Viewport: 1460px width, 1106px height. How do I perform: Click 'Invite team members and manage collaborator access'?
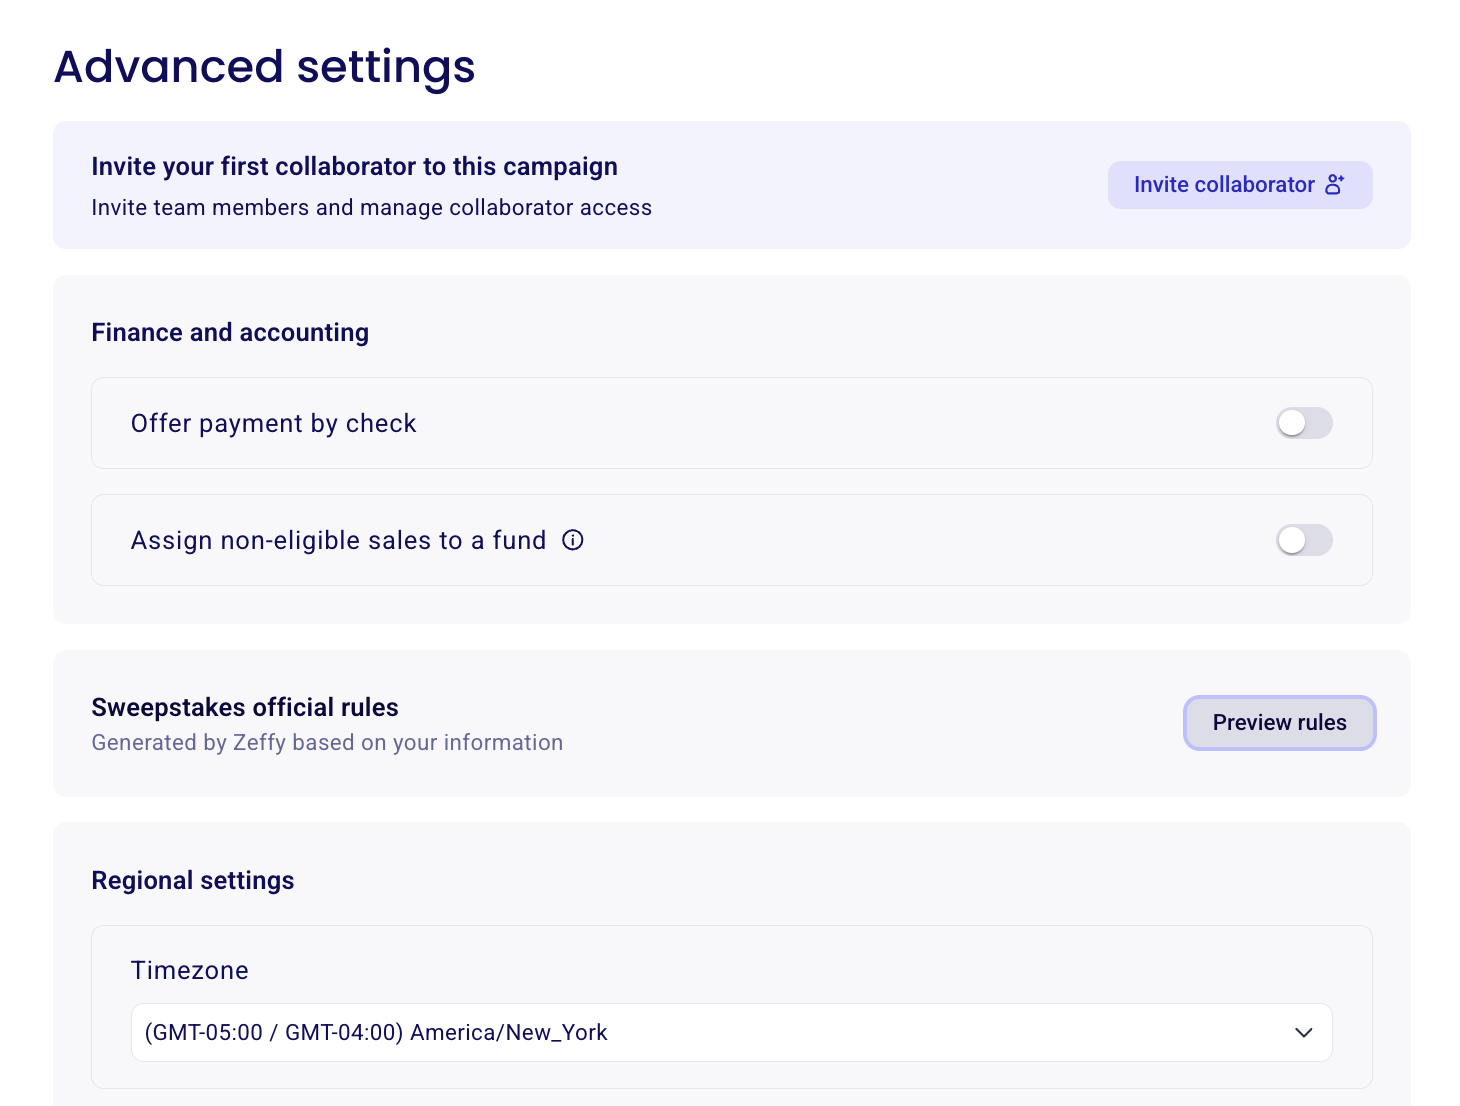[x=371, y=207]
